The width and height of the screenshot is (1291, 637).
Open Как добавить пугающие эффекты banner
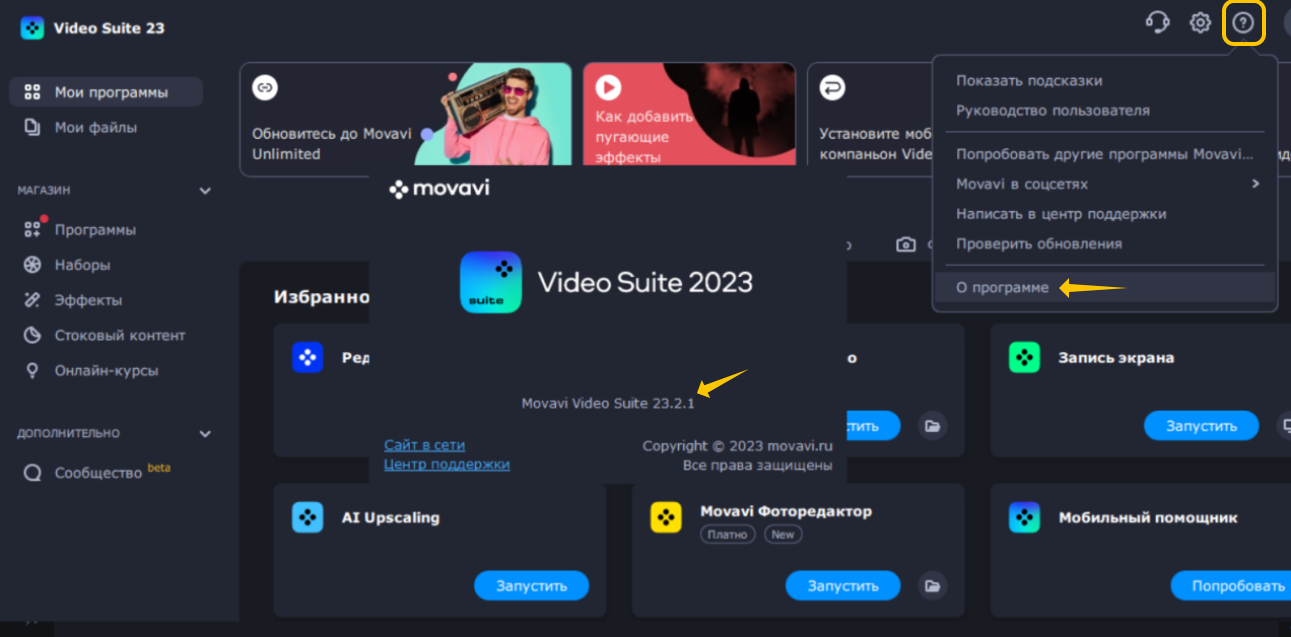pos(689,114)
